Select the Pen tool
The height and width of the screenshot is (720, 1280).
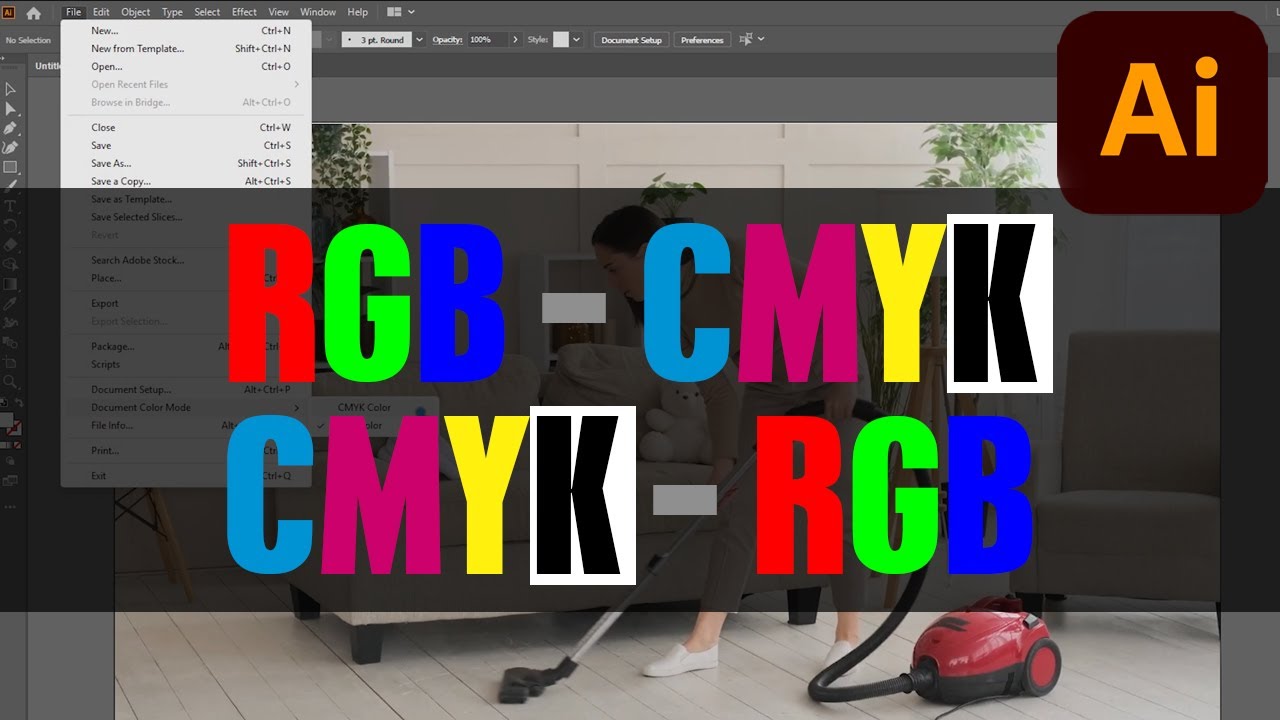point(11,127)
